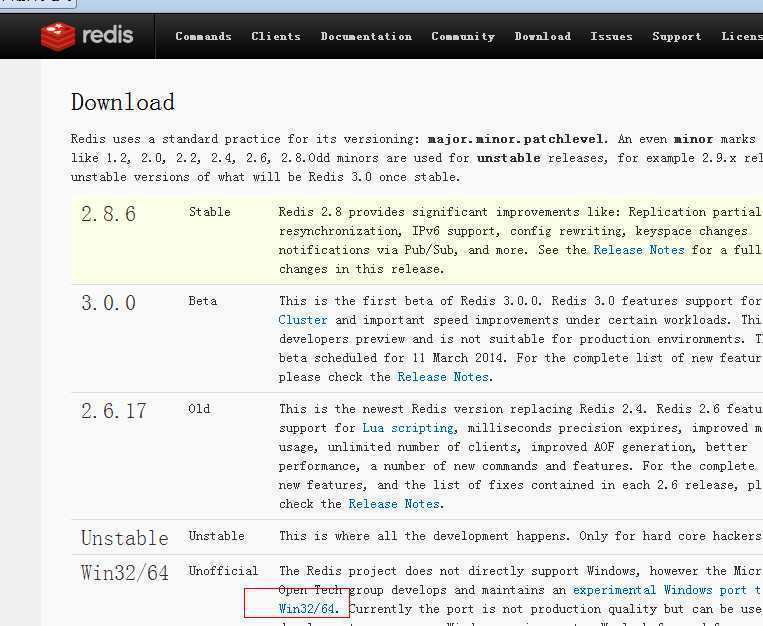The image size is (763, 626).
Task: Select the small Unstable status label
Action: (x=217, y=536)
